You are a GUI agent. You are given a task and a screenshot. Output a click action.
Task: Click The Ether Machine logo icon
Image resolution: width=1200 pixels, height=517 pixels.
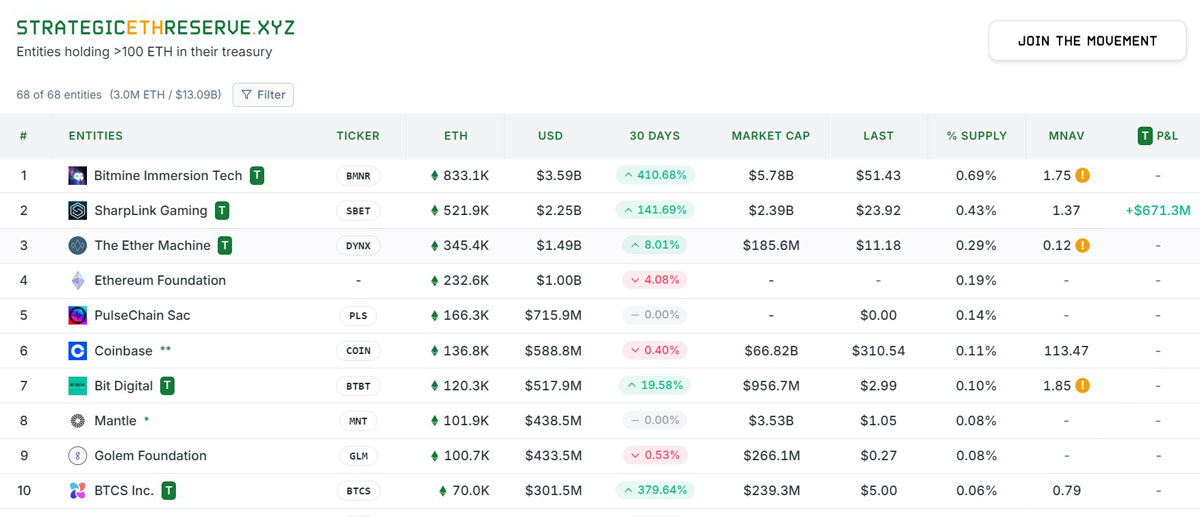point(77,246)
